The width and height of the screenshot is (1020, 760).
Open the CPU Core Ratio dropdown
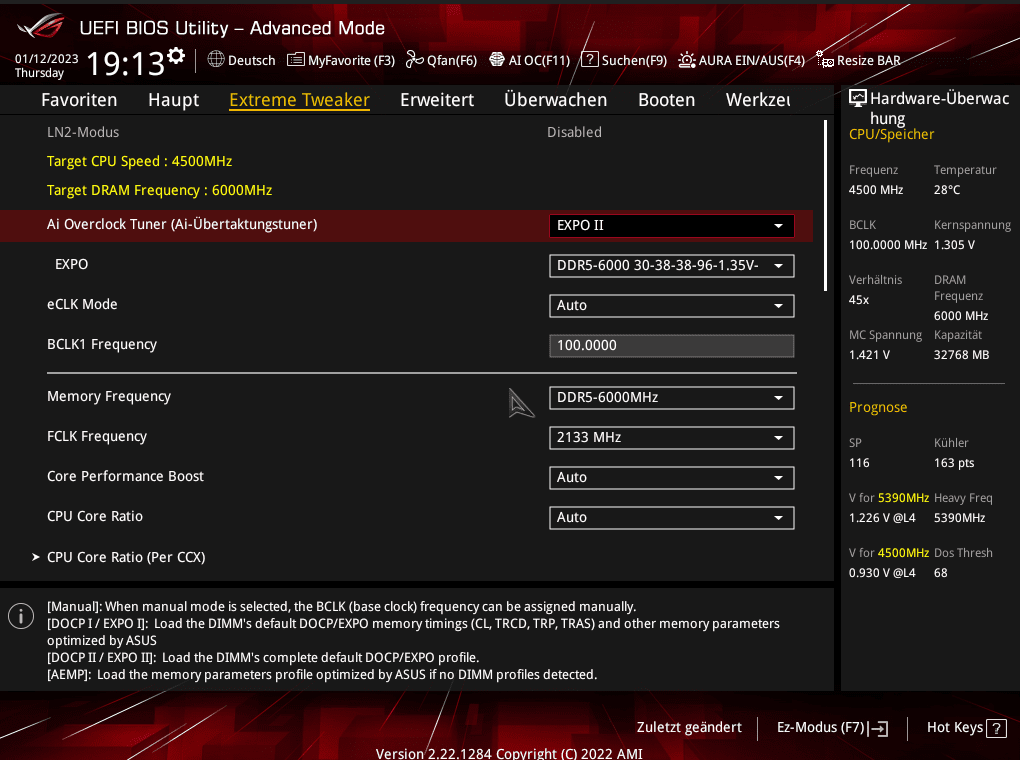coord(671,518)
